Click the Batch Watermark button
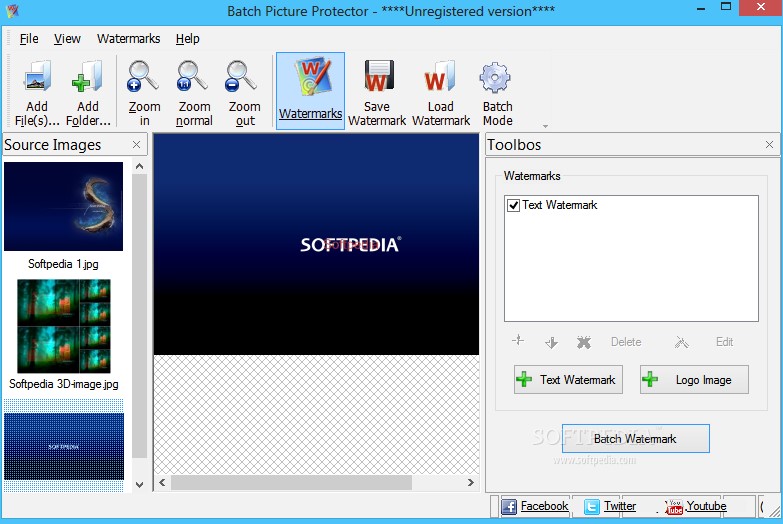This screenshot has width=783, height=524. pyautogui.click(x=635, y=439)
